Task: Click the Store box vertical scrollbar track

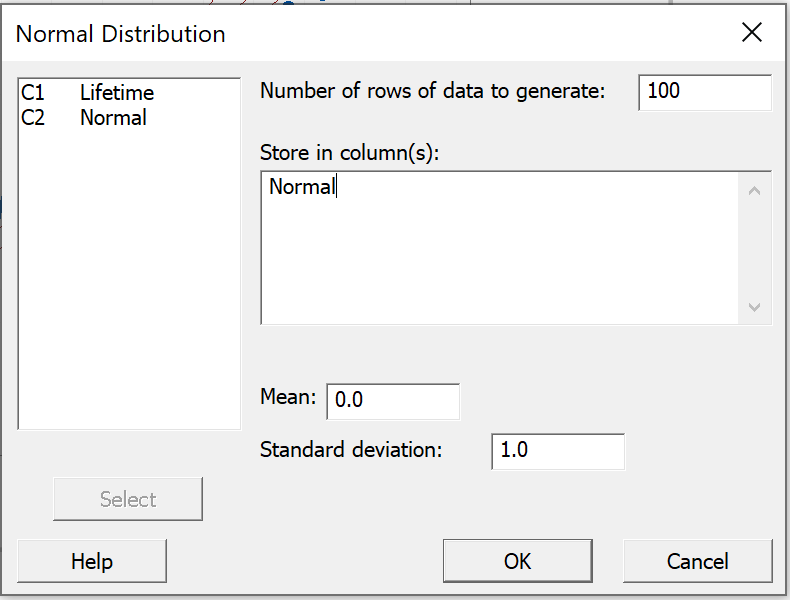Action: click(x=754, y=249)
